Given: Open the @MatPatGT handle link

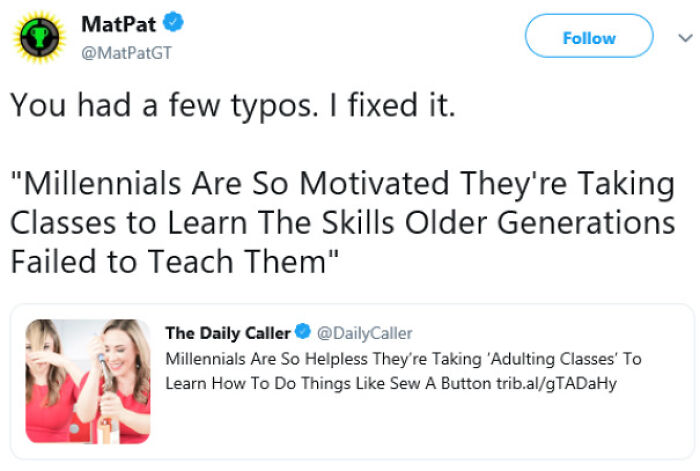Looking at the screenshot, I should coord(126,53).
